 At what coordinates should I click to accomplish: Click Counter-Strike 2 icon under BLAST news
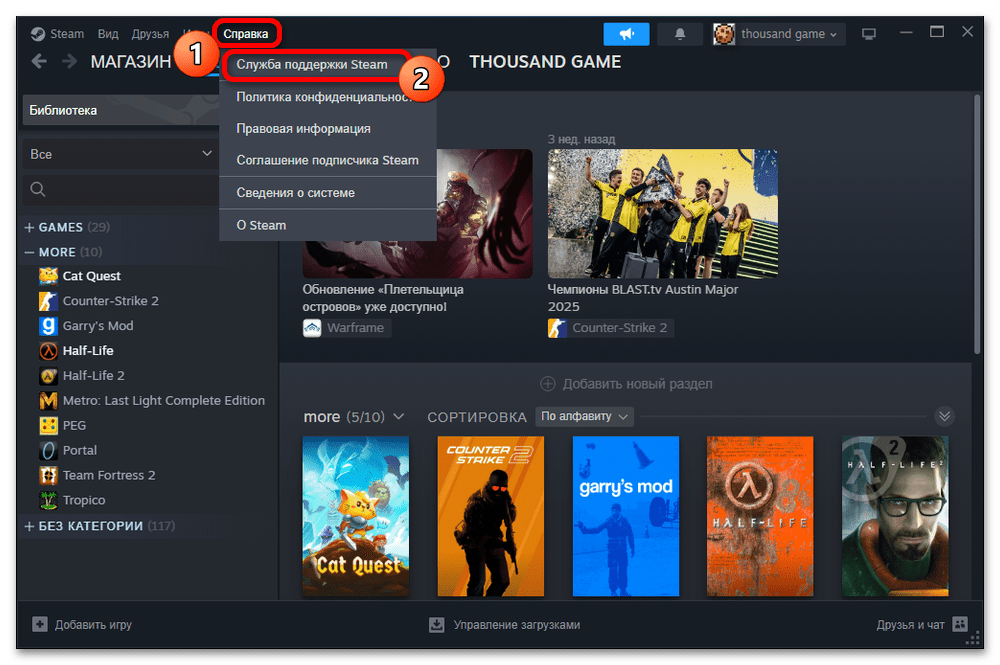click(557, 328)
